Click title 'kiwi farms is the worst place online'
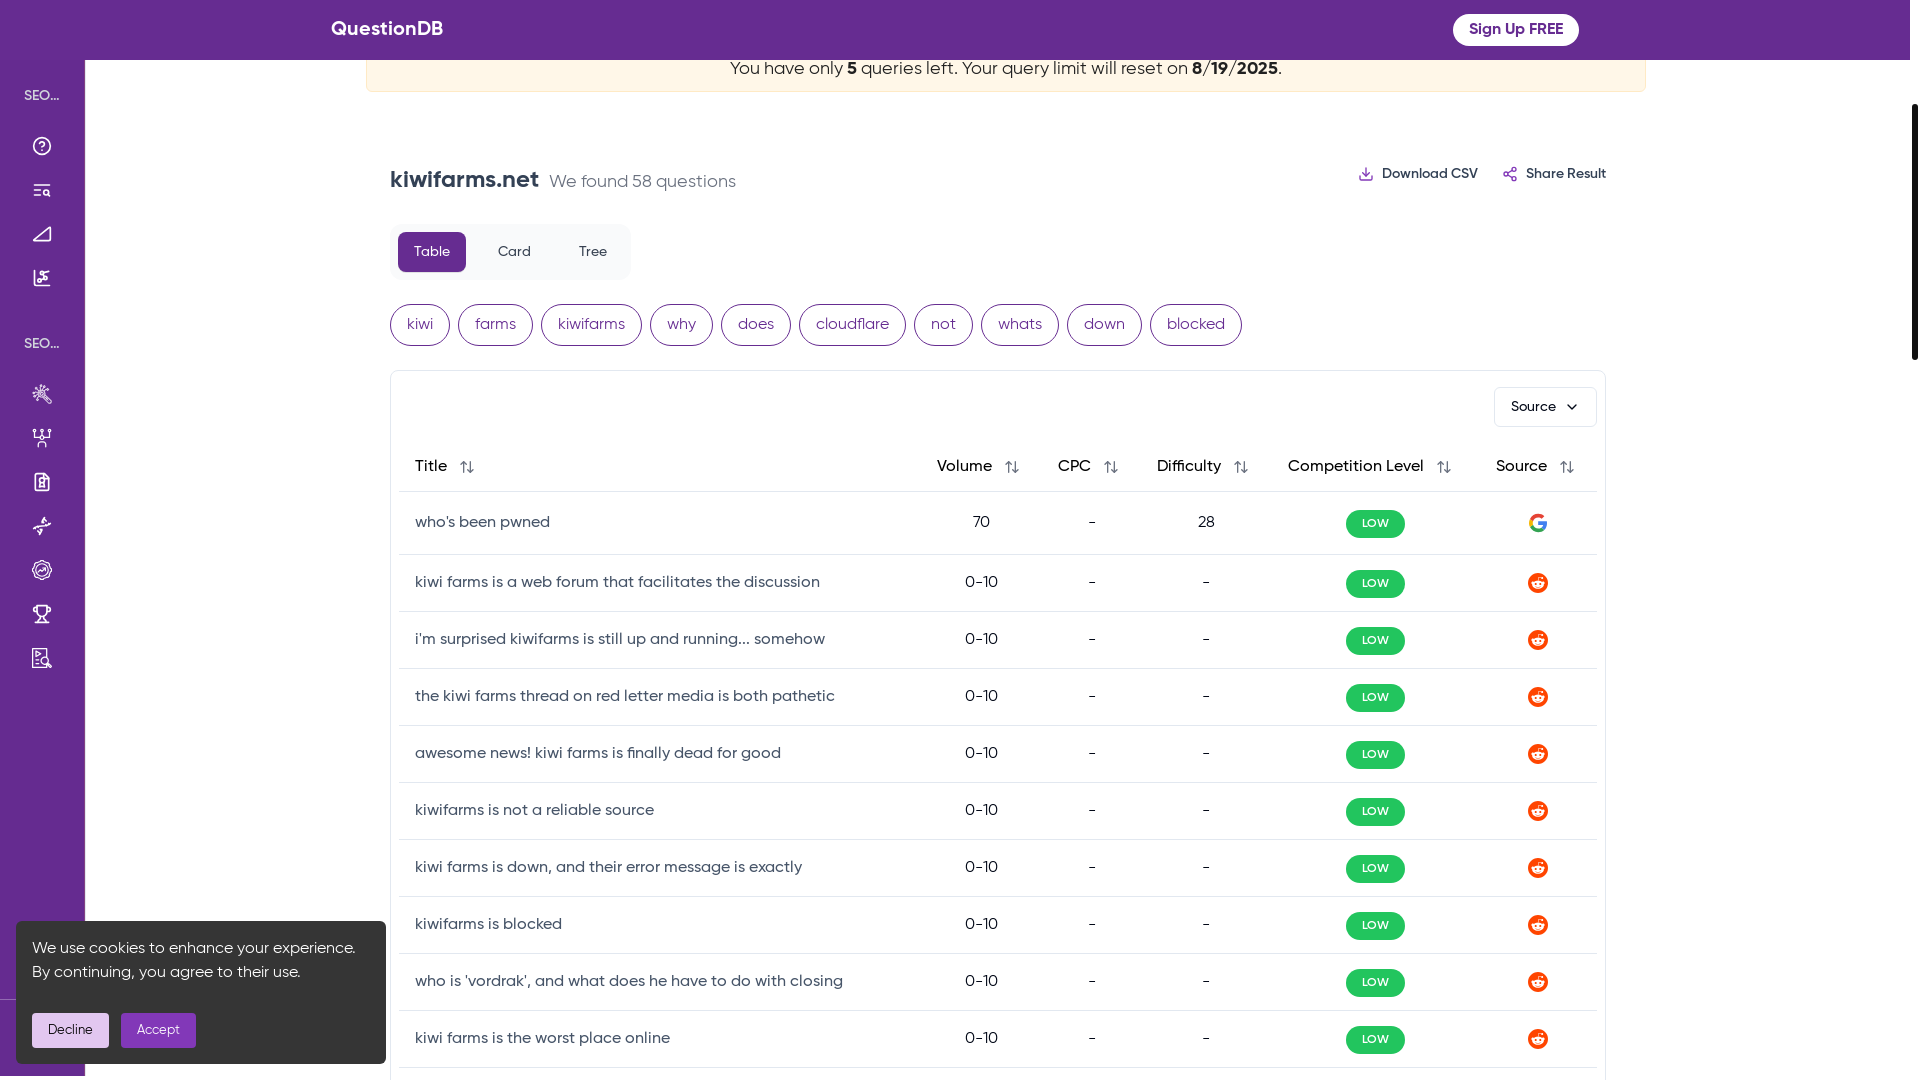 pyautogui.click(x=542, y=1039)
